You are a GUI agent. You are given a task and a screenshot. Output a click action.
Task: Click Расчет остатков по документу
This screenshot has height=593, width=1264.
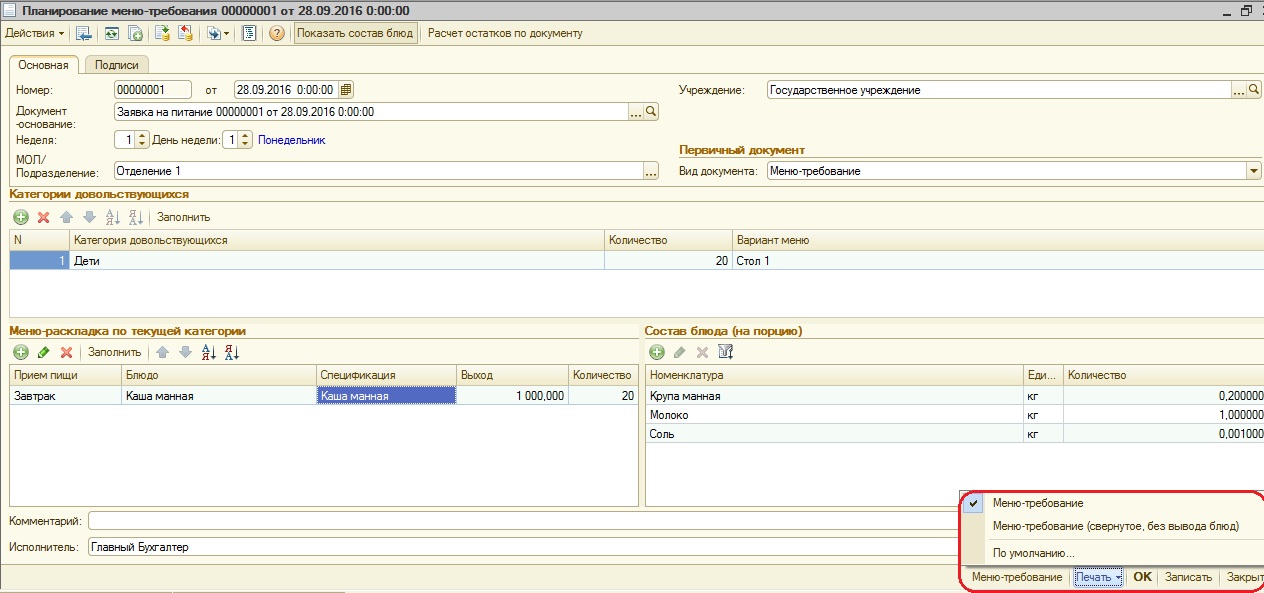pos(505,33)
